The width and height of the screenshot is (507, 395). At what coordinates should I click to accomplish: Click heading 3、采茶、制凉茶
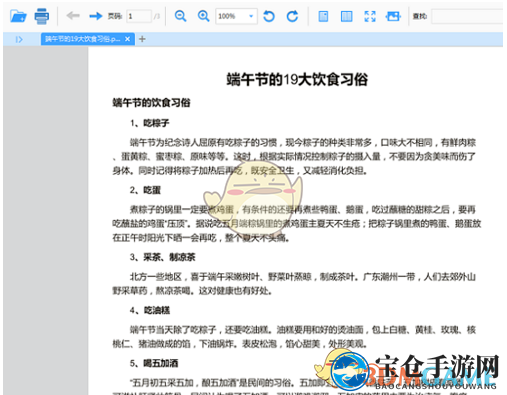[x=163, y=257]
